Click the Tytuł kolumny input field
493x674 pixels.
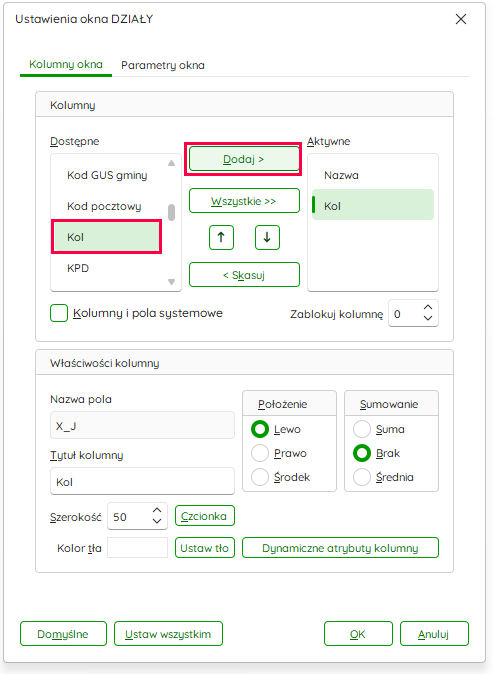click(142, 482)
